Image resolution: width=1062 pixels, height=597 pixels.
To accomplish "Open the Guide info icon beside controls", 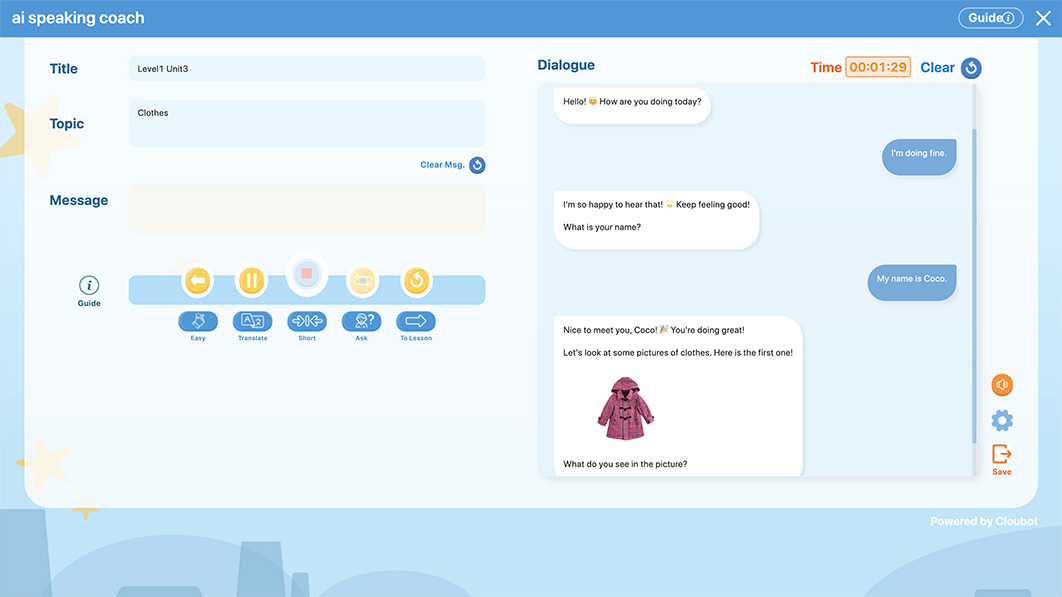I will [x=89, y=286].
